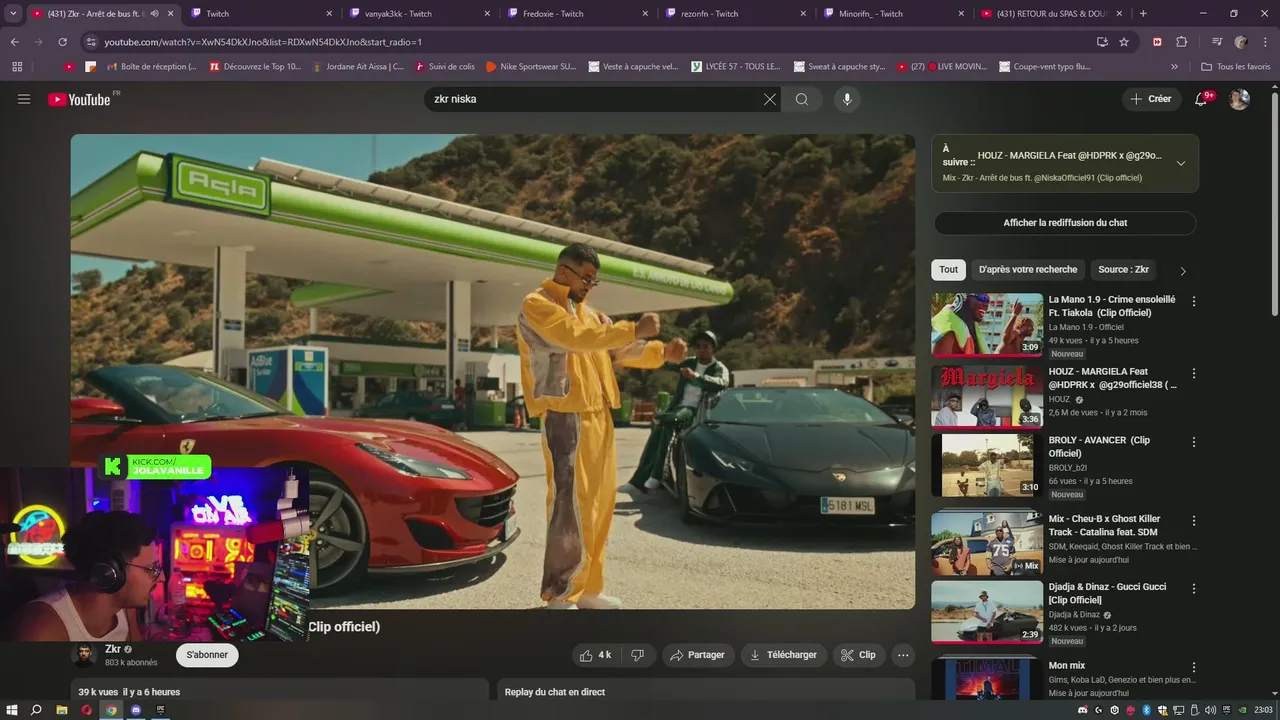Switch to Minorifn_ - Twitch tab
Image resolution: width=1280 pixels, height=720 pixels.
(894, 13)
